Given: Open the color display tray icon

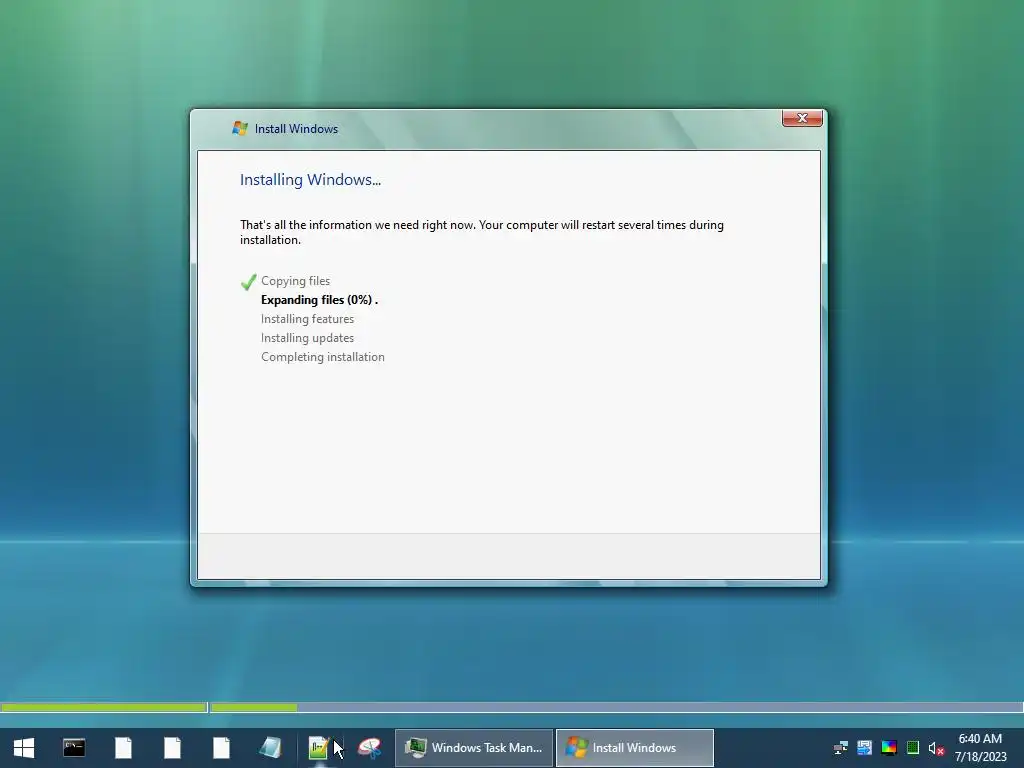Looking at the screenshot, I should pos(889,748).
